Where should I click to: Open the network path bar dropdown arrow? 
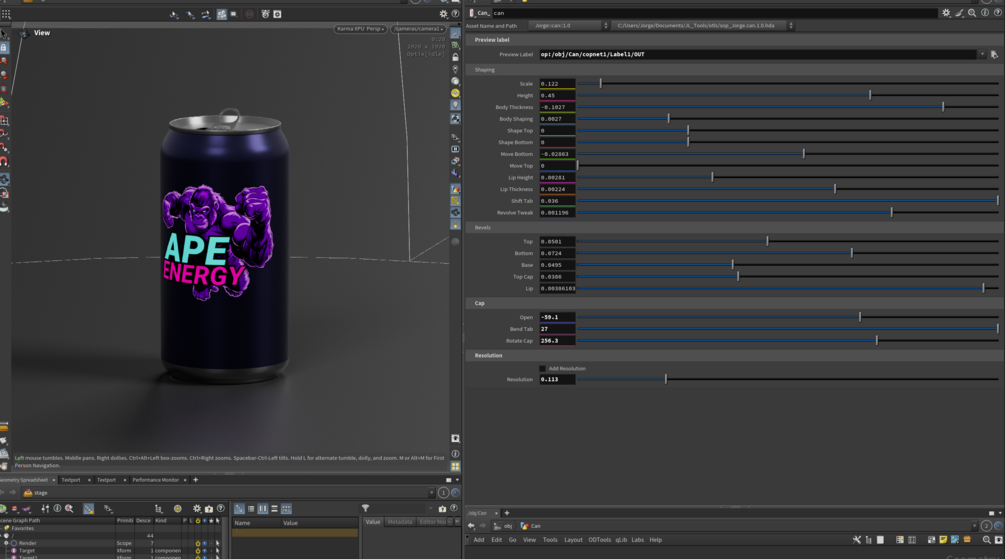pos(975,526)
